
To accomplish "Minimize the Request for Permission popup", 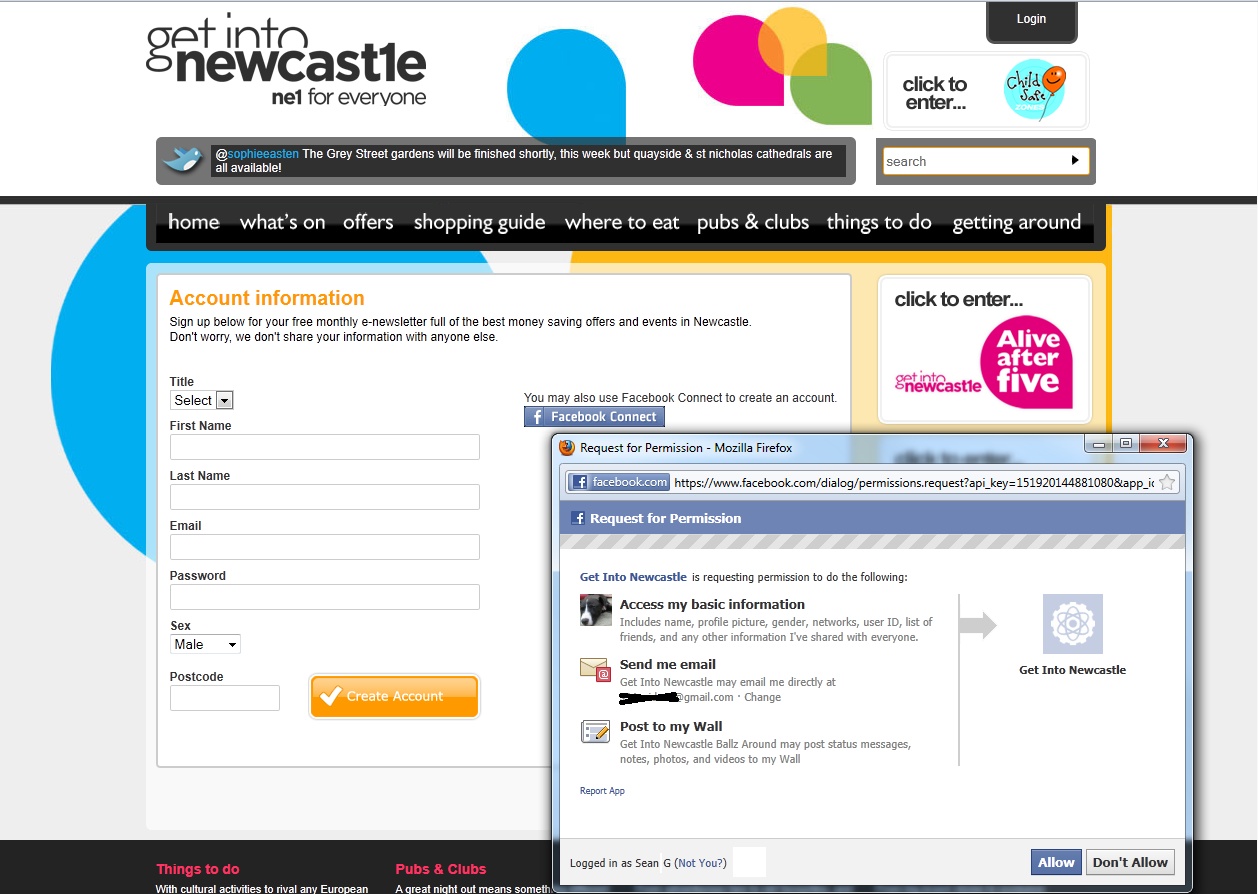I will point(1100,444).
